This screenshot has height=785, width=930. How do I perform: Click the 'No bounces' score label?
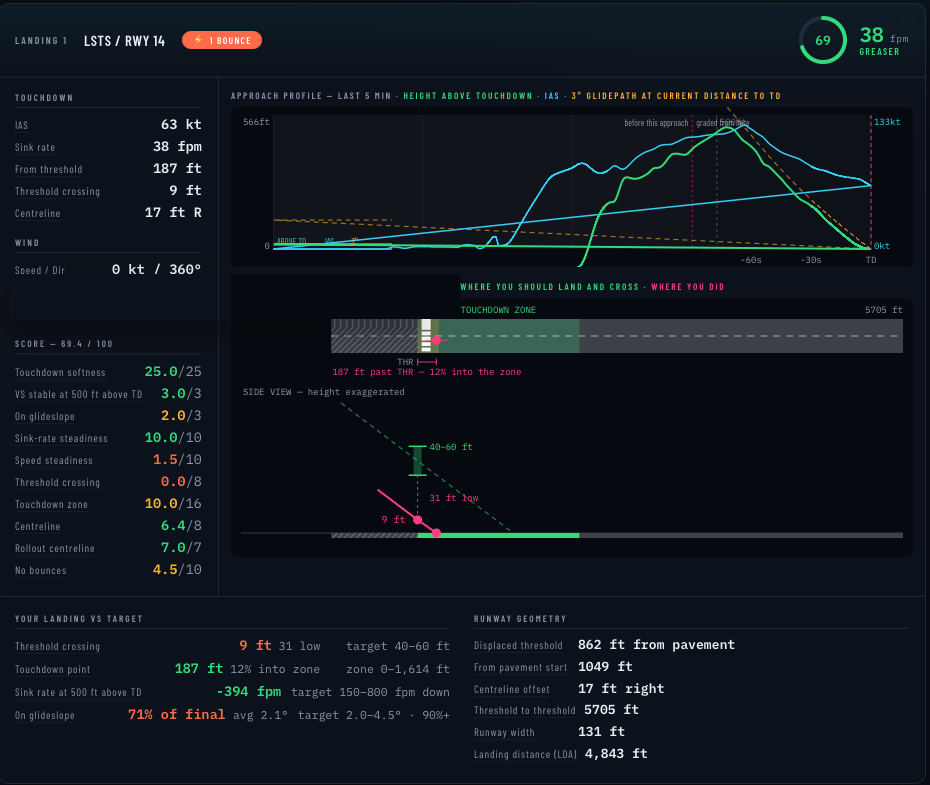click(40, 570)
